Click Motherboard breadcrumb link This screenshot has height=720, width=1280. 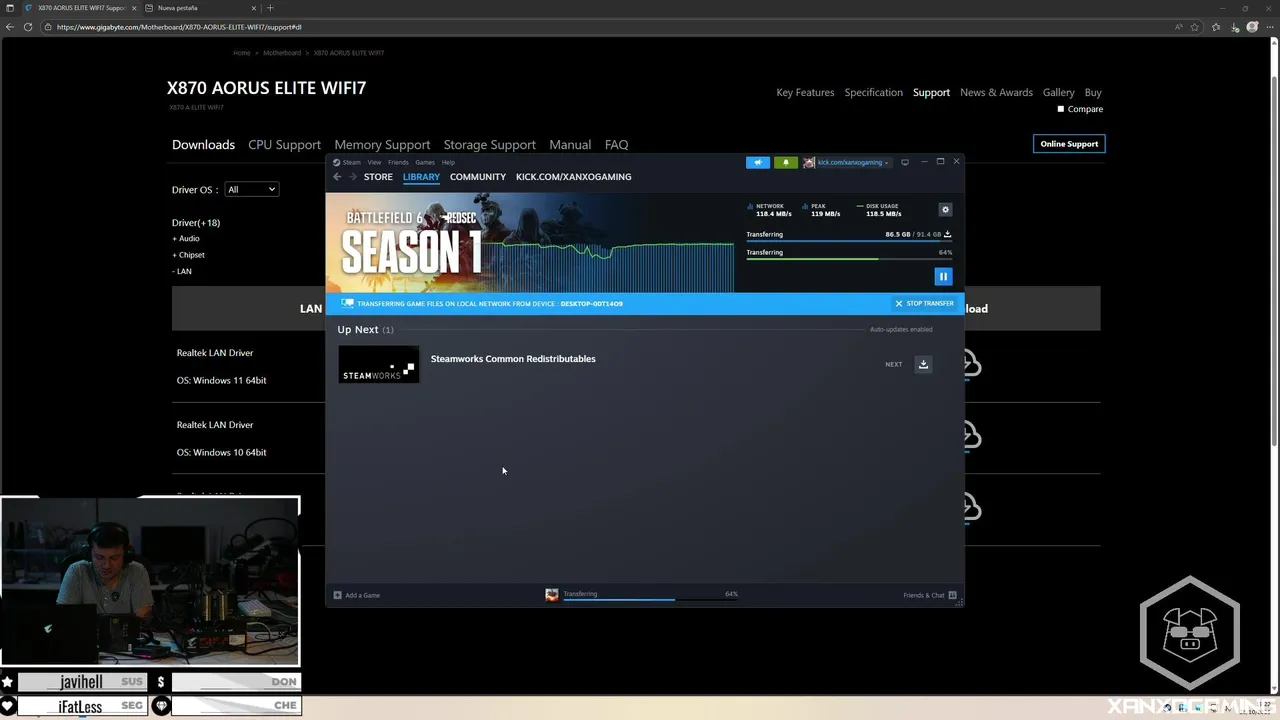282,53
